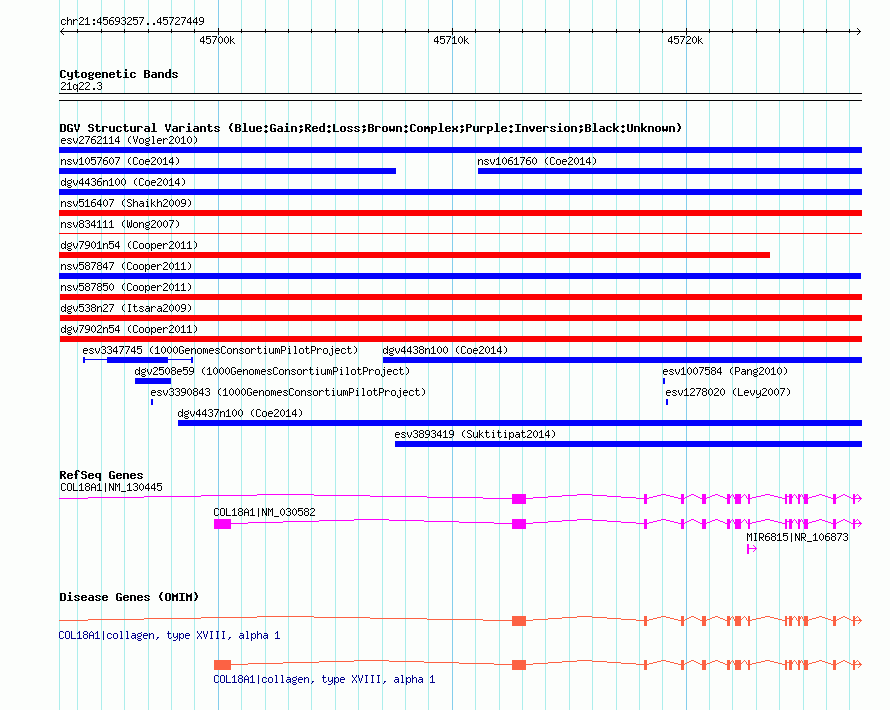Select the 21q22.3 band label
The image size is (890, 710).
tap(81, 86)
